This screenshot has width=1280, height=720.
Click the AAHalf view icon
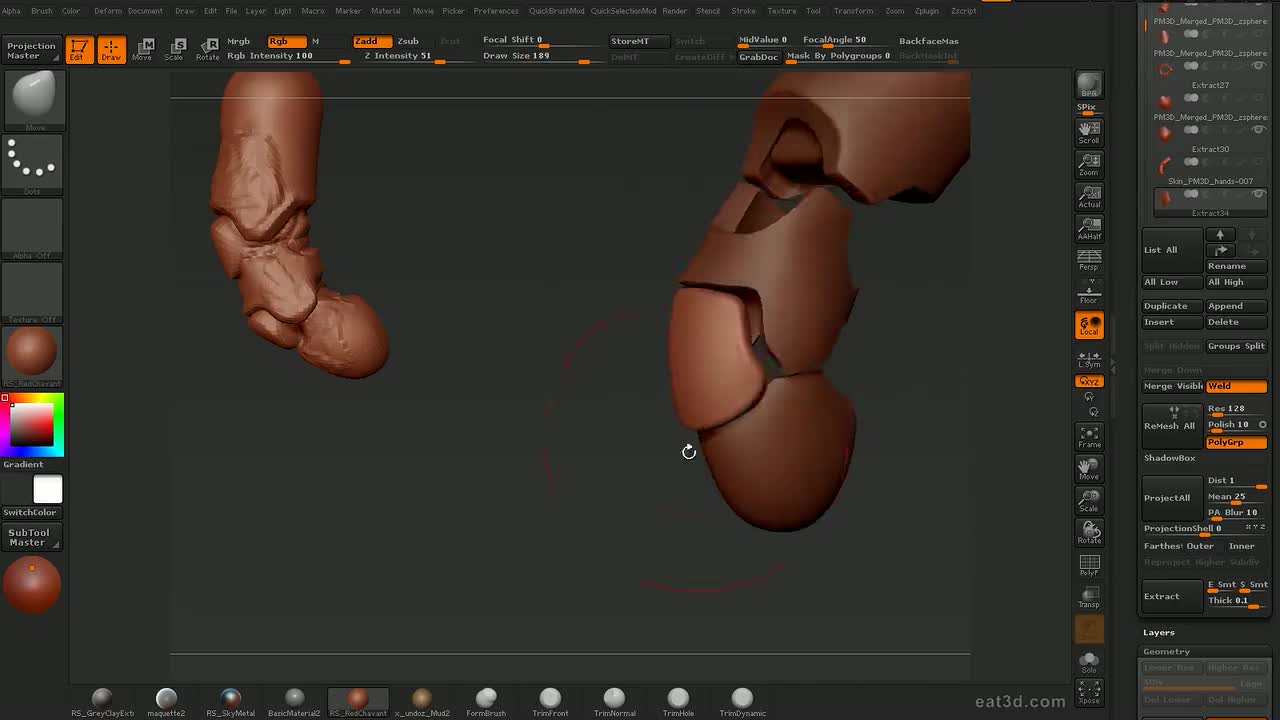[x=1089, y=228]
